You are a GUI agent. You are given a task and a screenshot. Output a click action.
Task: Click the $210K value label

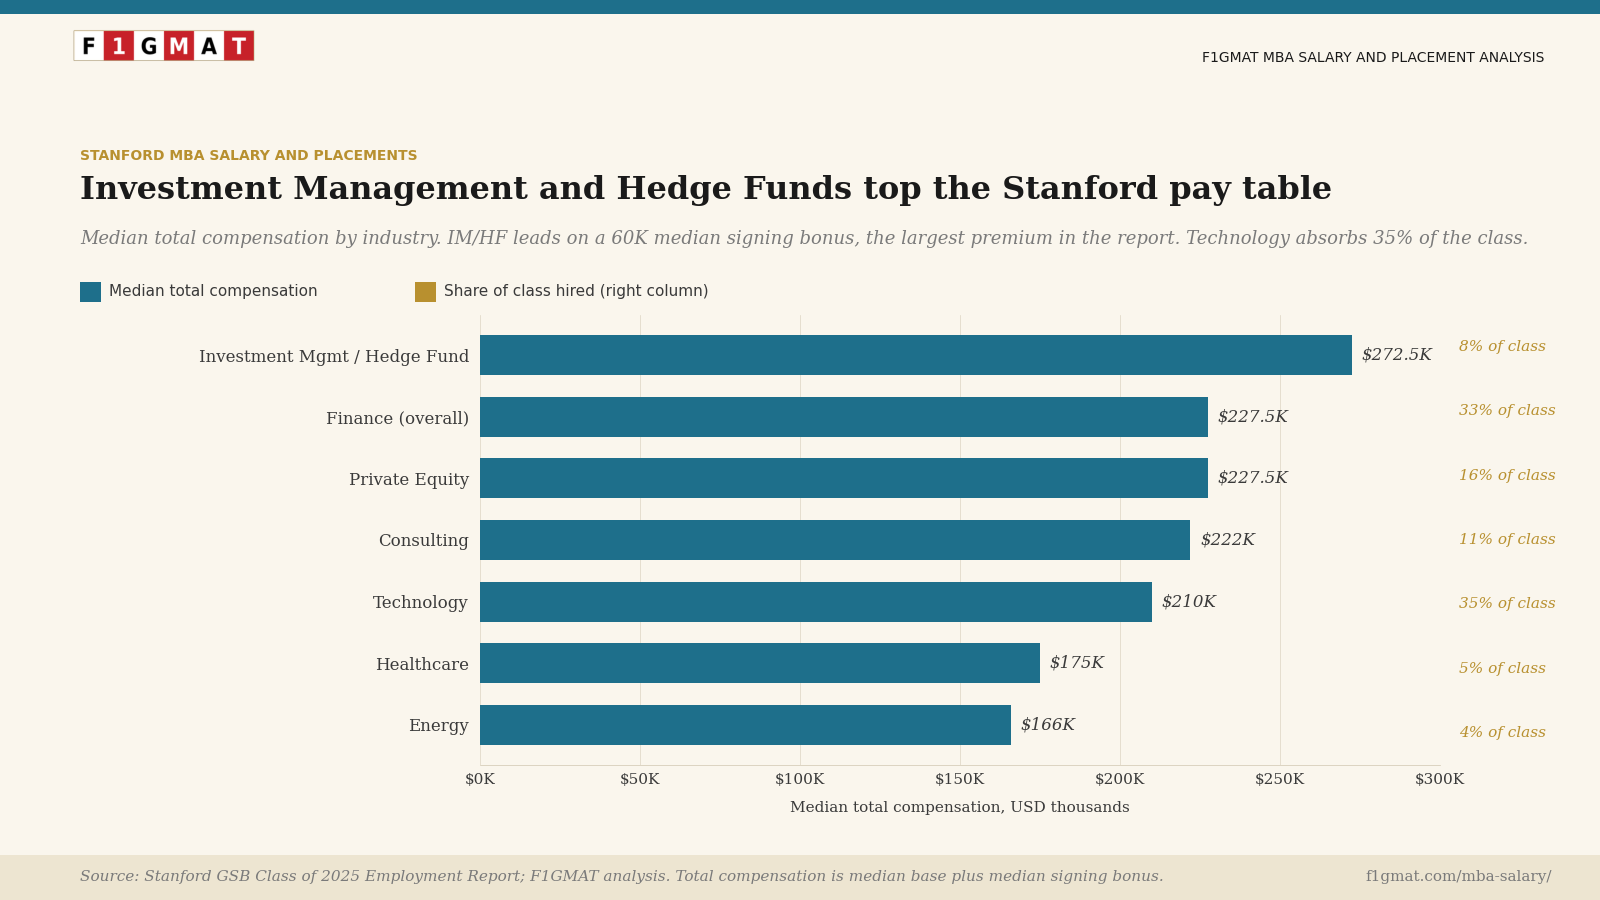[1188, 602]
